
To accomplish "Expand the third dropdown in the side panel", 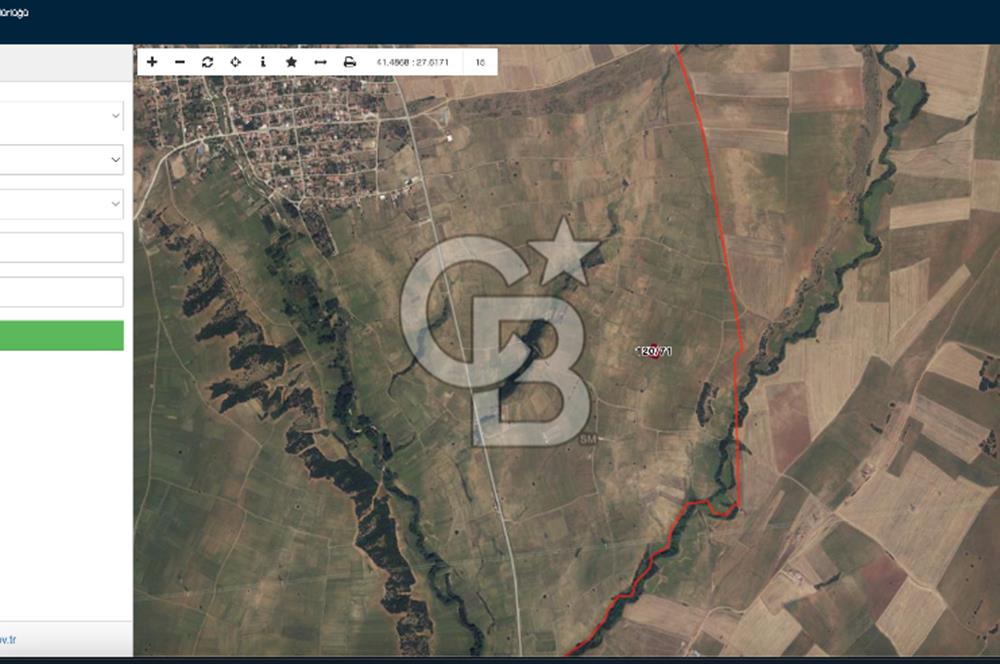I will [60, 204].
